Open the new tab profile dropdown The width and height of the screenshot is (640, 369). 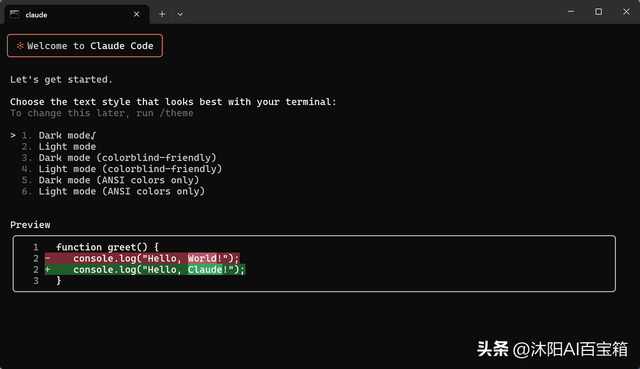click(x=180, y=14)
